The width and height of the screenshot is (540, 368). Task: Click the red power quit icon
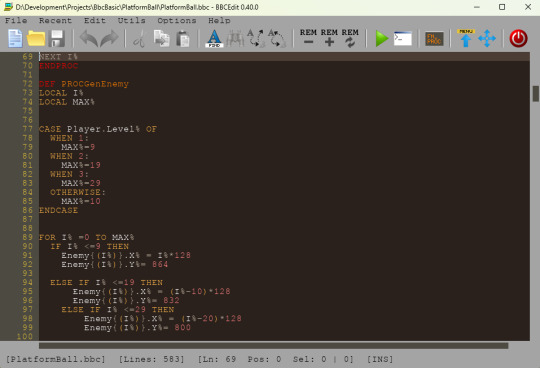point(518,38)
